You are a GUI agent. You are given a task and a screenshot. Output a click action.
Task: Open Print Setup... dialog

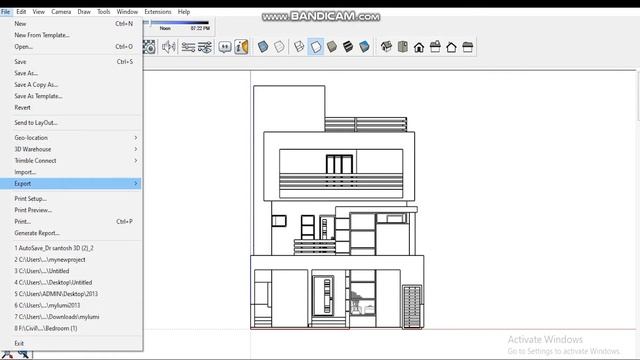(71, 199)
